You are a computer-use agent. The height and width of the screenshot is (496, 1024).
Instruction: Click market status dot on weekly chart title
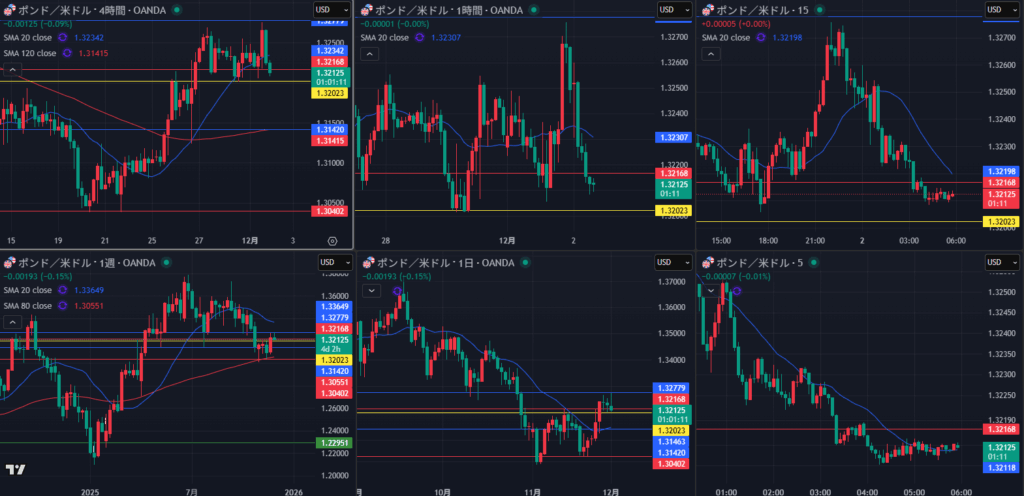165,263
